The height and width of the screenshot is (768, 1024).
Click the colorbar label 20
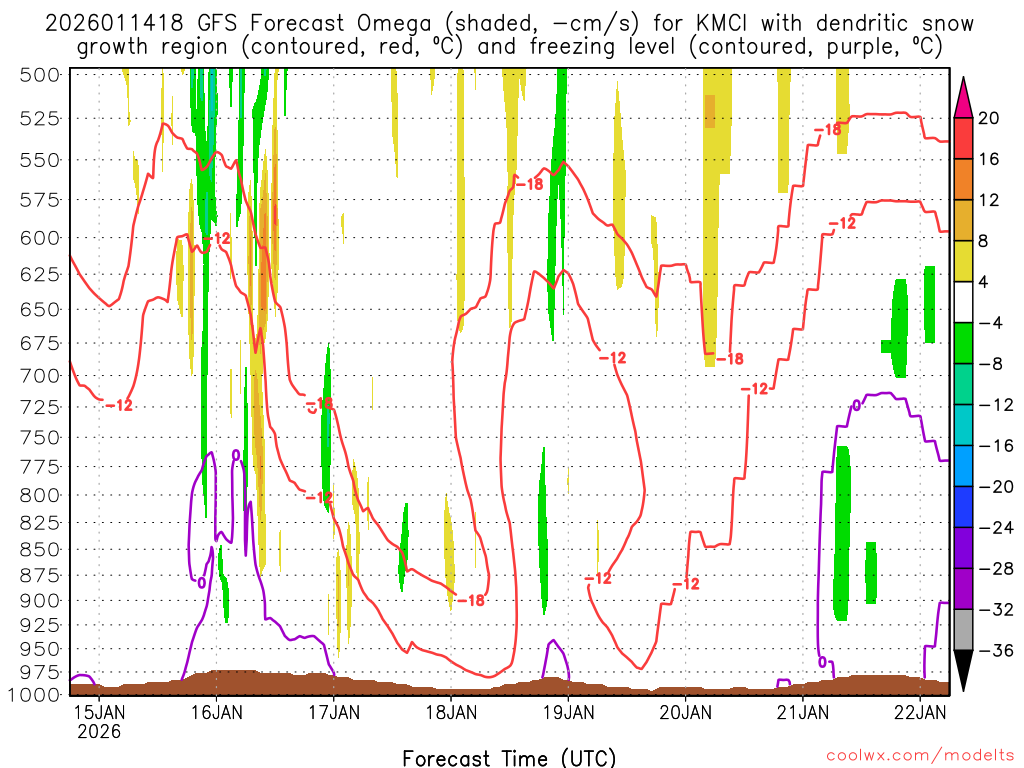point(989,118)
